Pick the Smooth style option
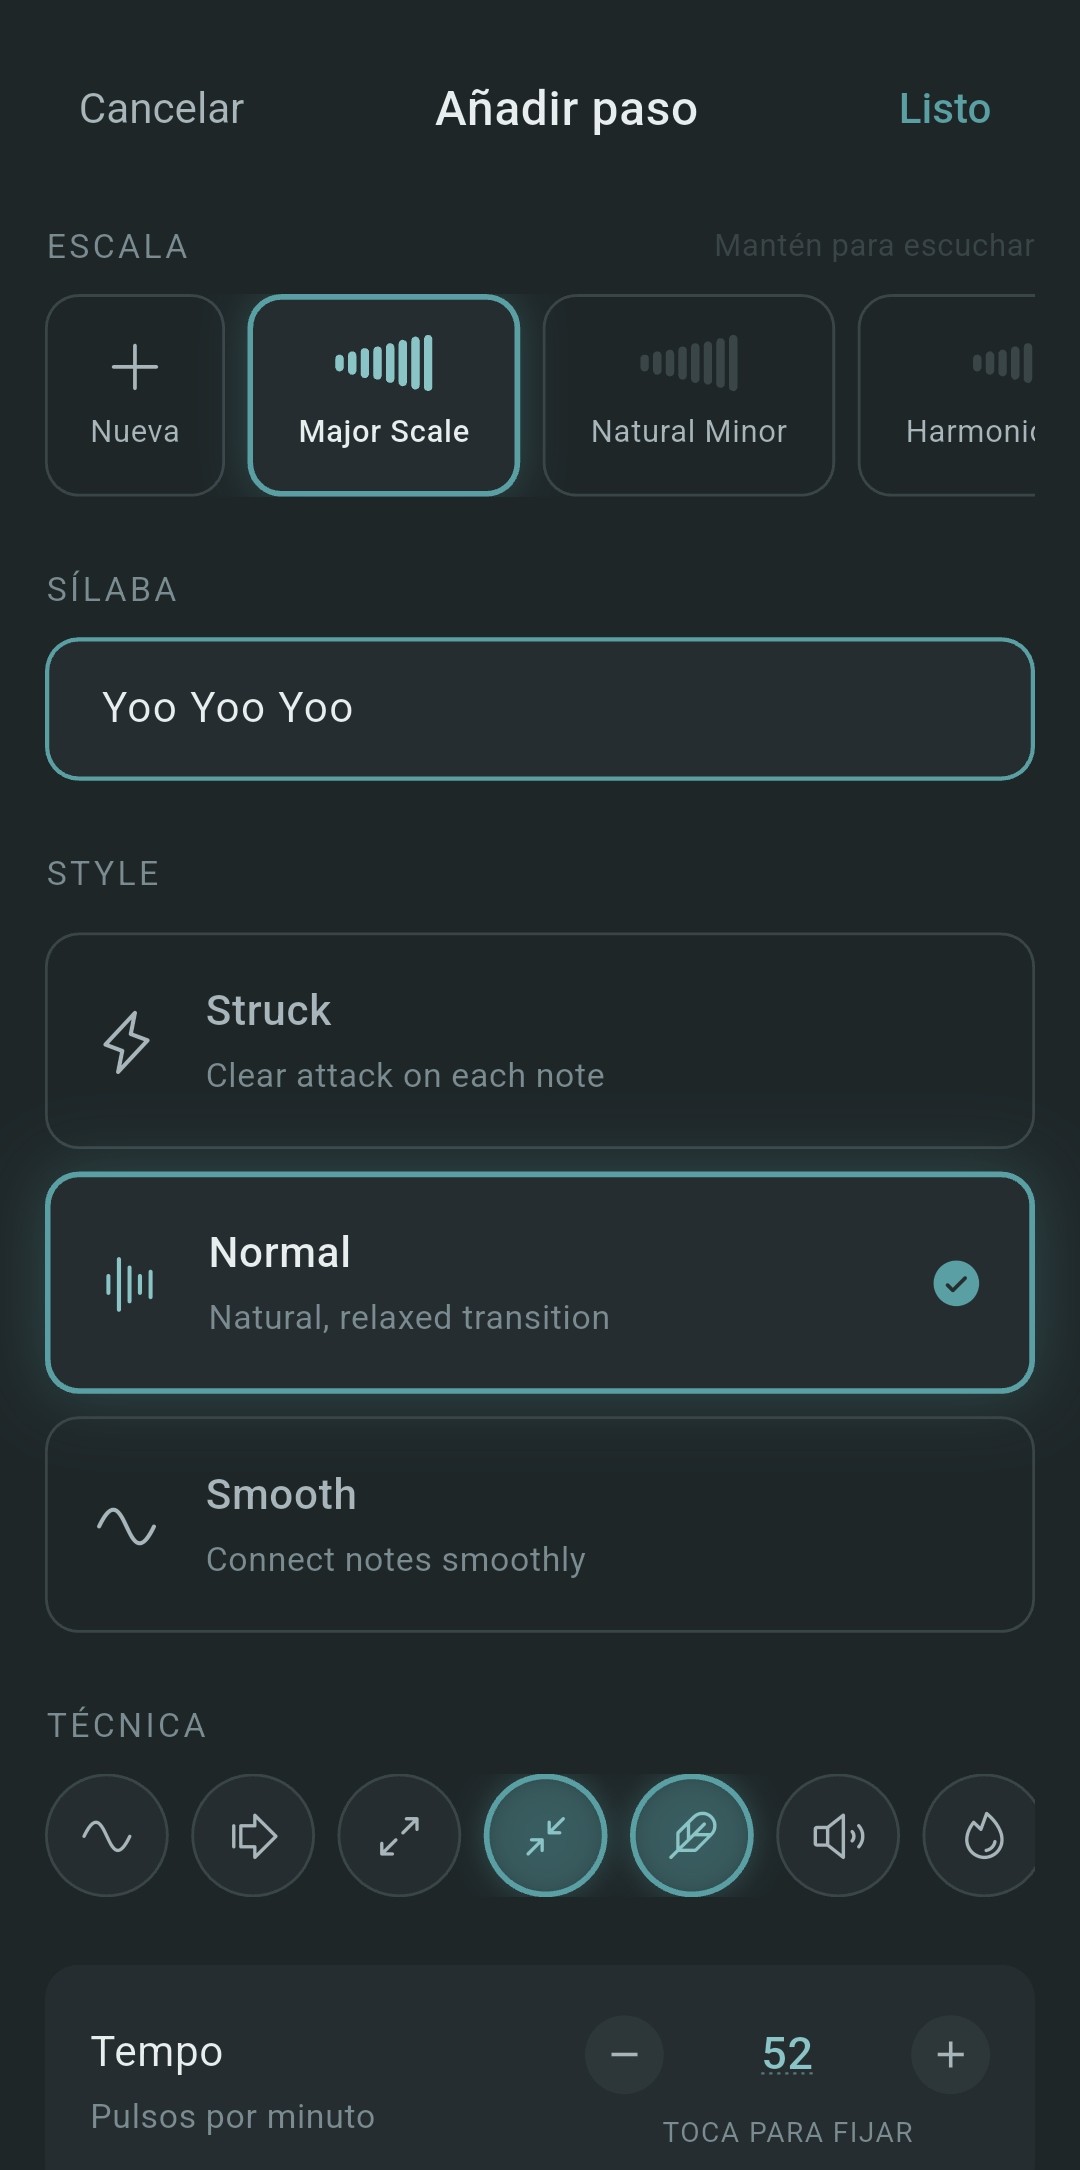The width and height of the screenshot is (1080, 2170). (540, 1525)
